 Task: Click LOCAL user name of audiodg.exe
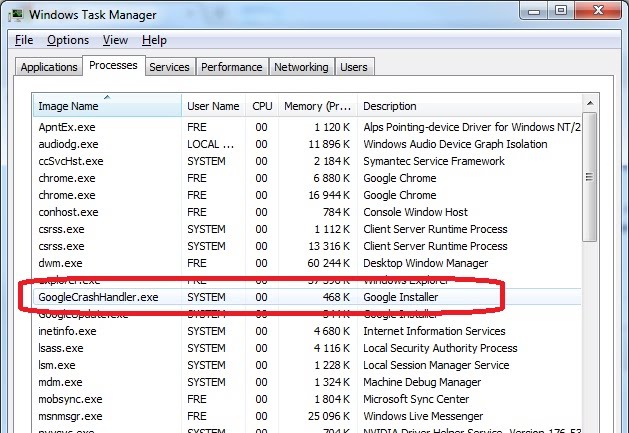click(x=211, y=144)
